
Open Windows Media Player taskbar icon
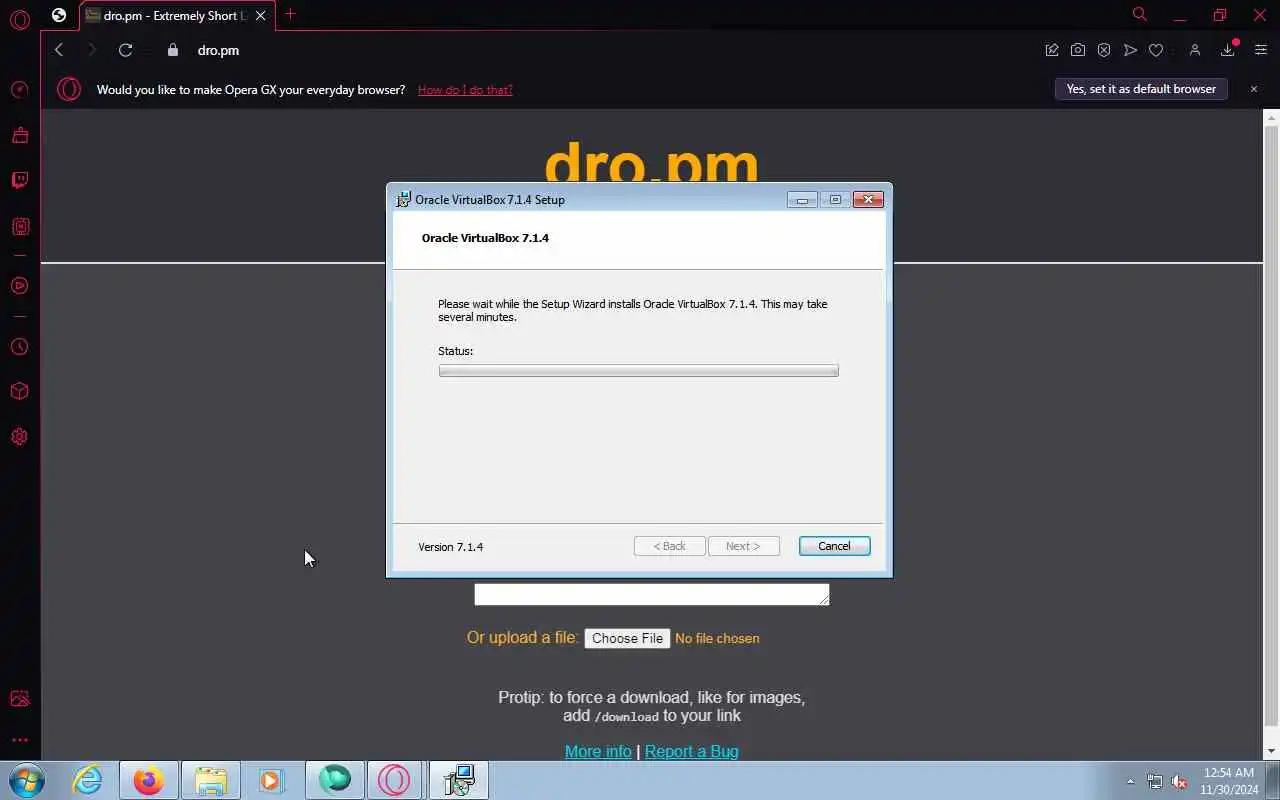pos(272,780)
